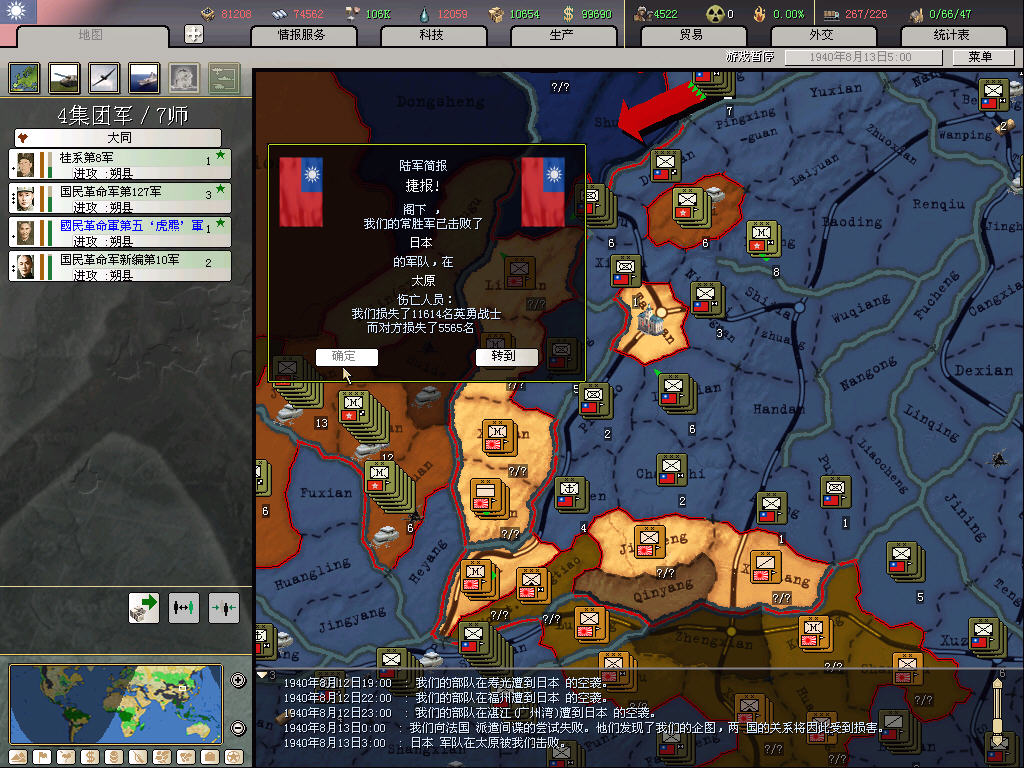Click the industrial capacity icon showing 267/226
Screen dimensions: 1024x768
pos(831,13)
